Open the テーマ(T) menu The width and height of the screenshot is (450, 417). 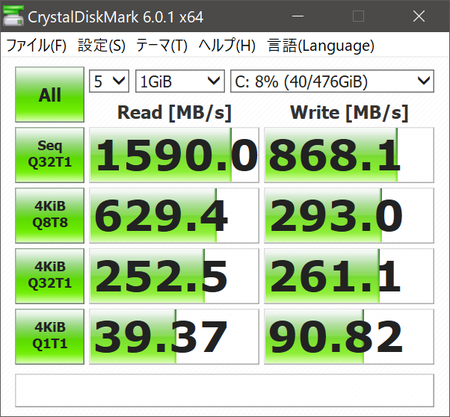click(162, 45)
